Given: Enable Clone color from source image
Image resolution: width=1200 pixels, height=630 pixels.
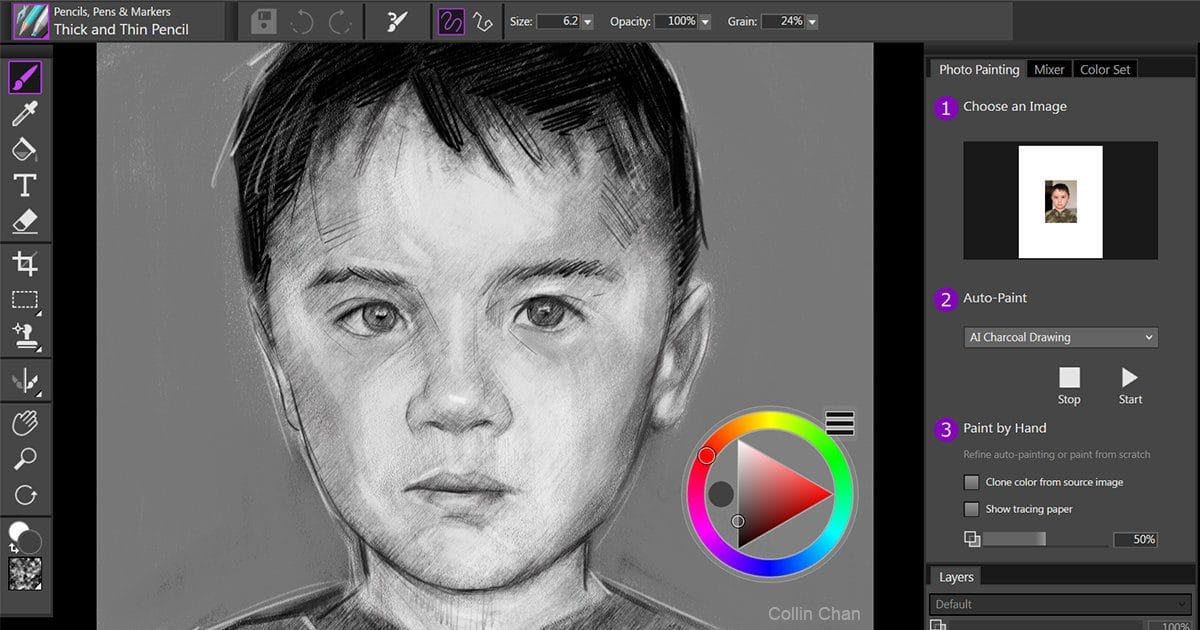Looking at the screenshot, I should click(971, 482).
